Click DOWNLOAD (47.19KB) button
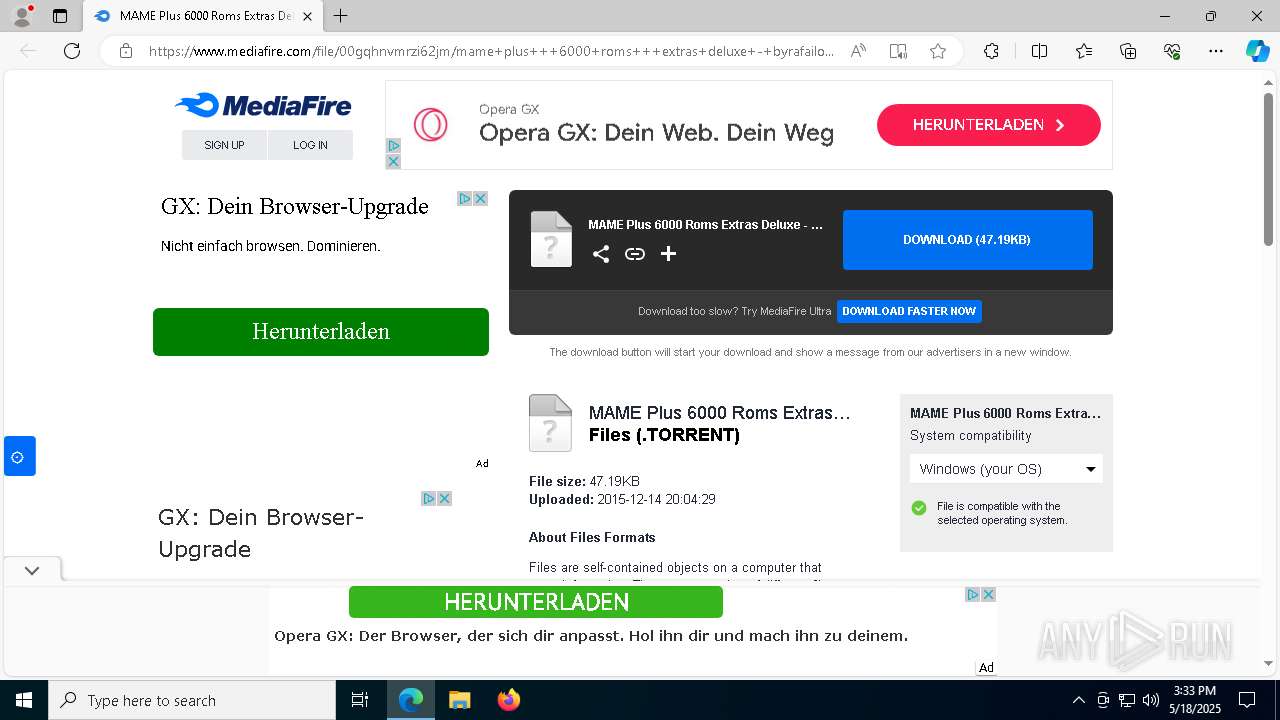The height and width of the screenshot is (720, 1280). (x=967, y=240)
